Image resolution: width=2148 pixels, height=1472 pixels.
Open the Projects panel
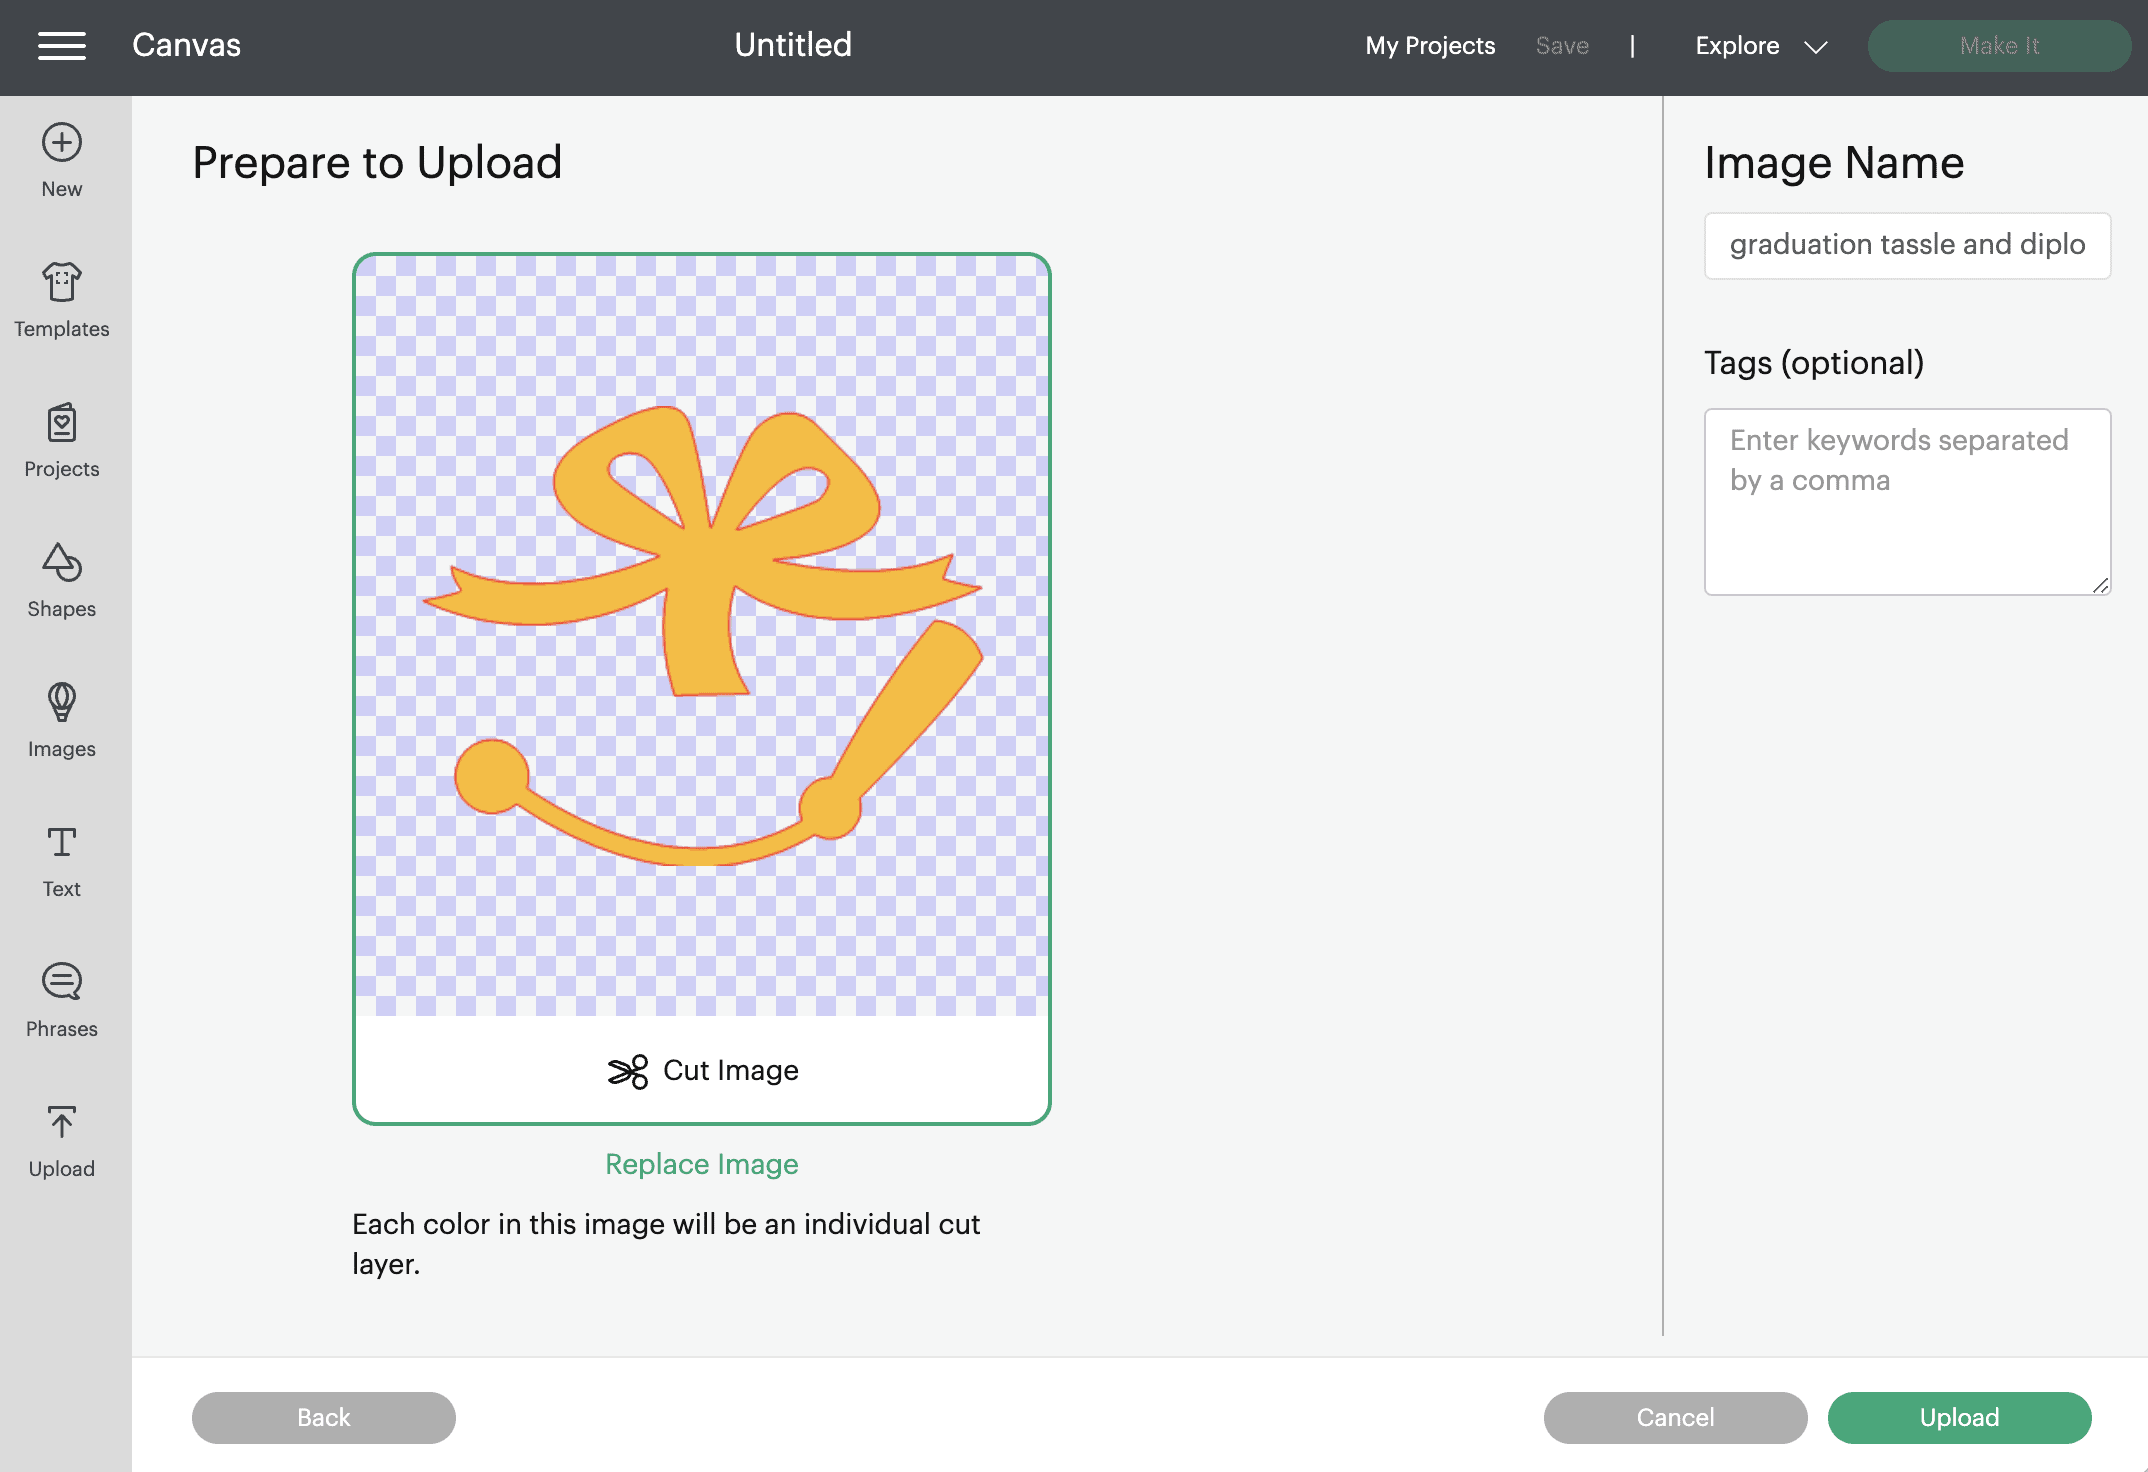tap(62, 441)
